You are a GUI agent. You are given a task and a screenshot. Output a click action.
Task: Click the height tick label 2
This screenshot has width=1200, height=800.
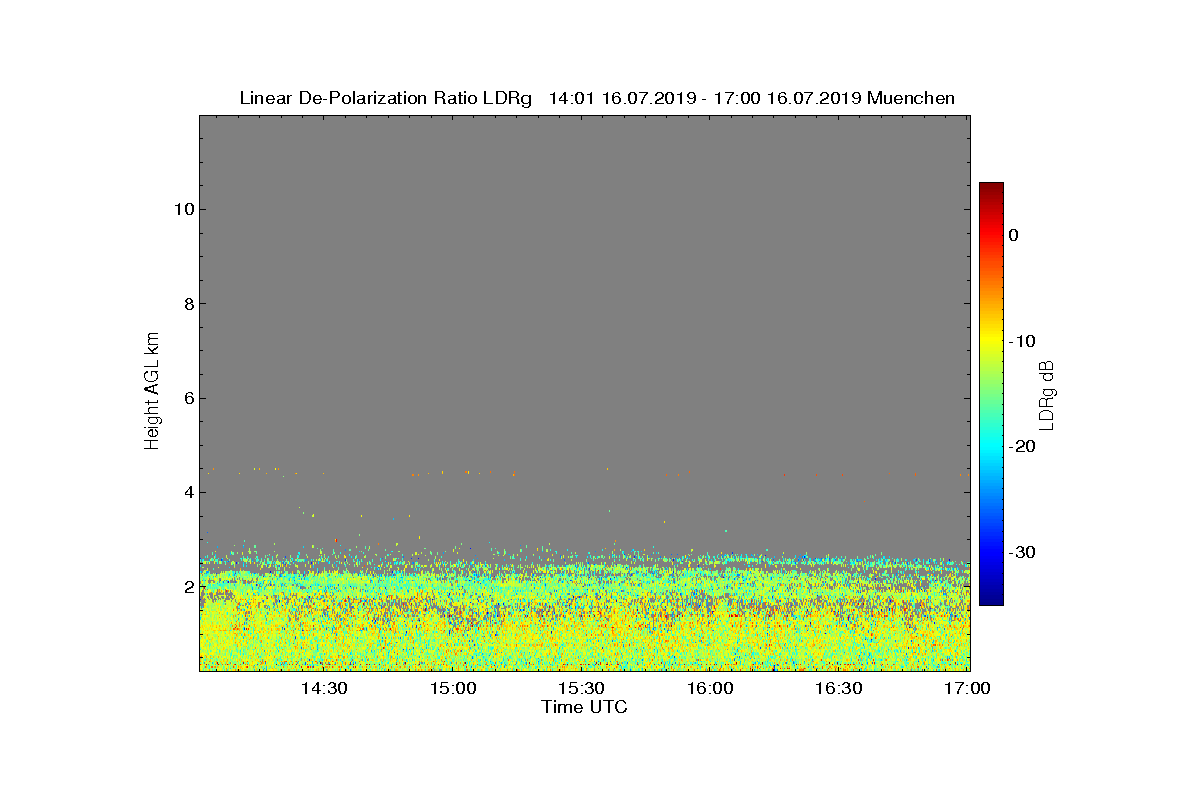188,587
